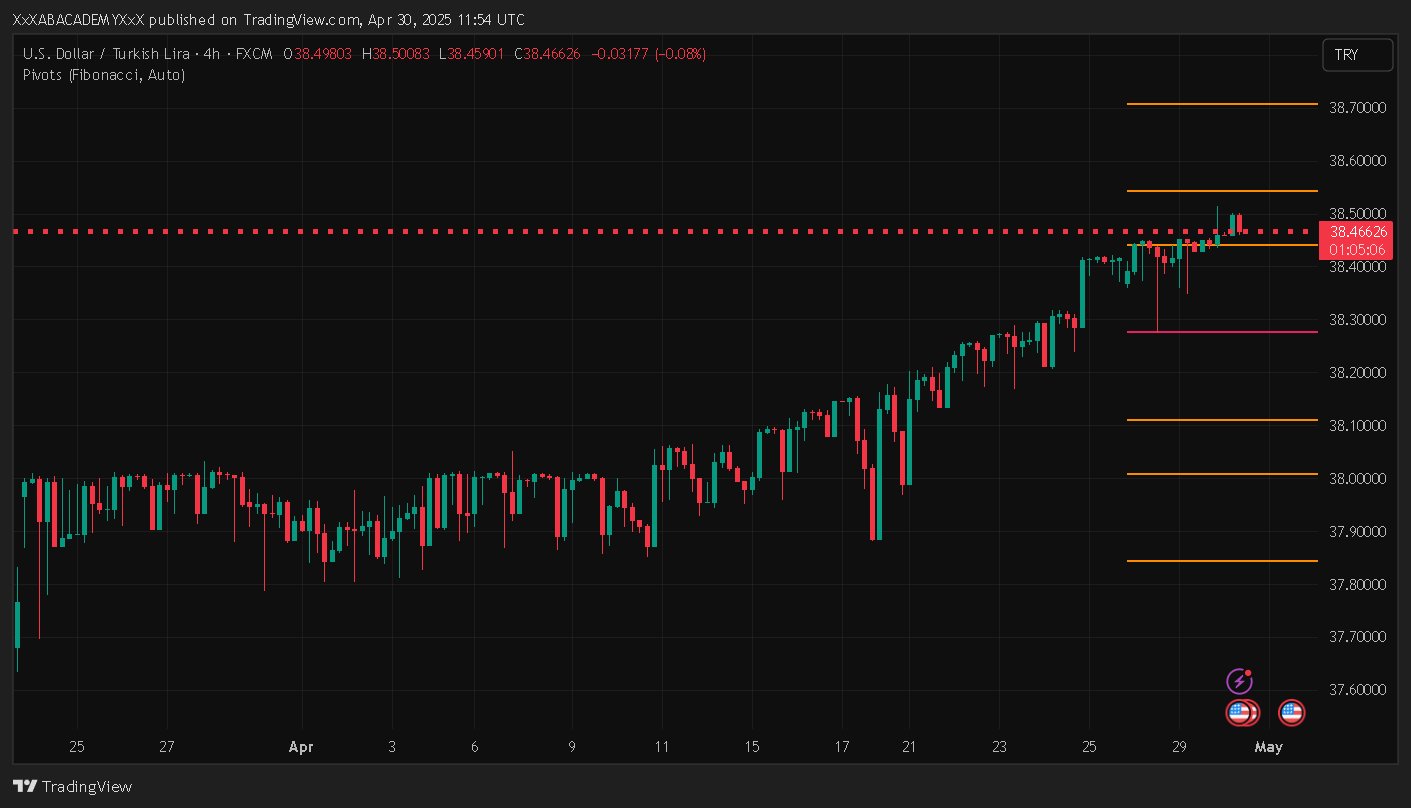Screen dimensions: 1411x808
Task: Click the XxXABACADEMYXxX publisher header text
Action: click(x=85, y=20)
